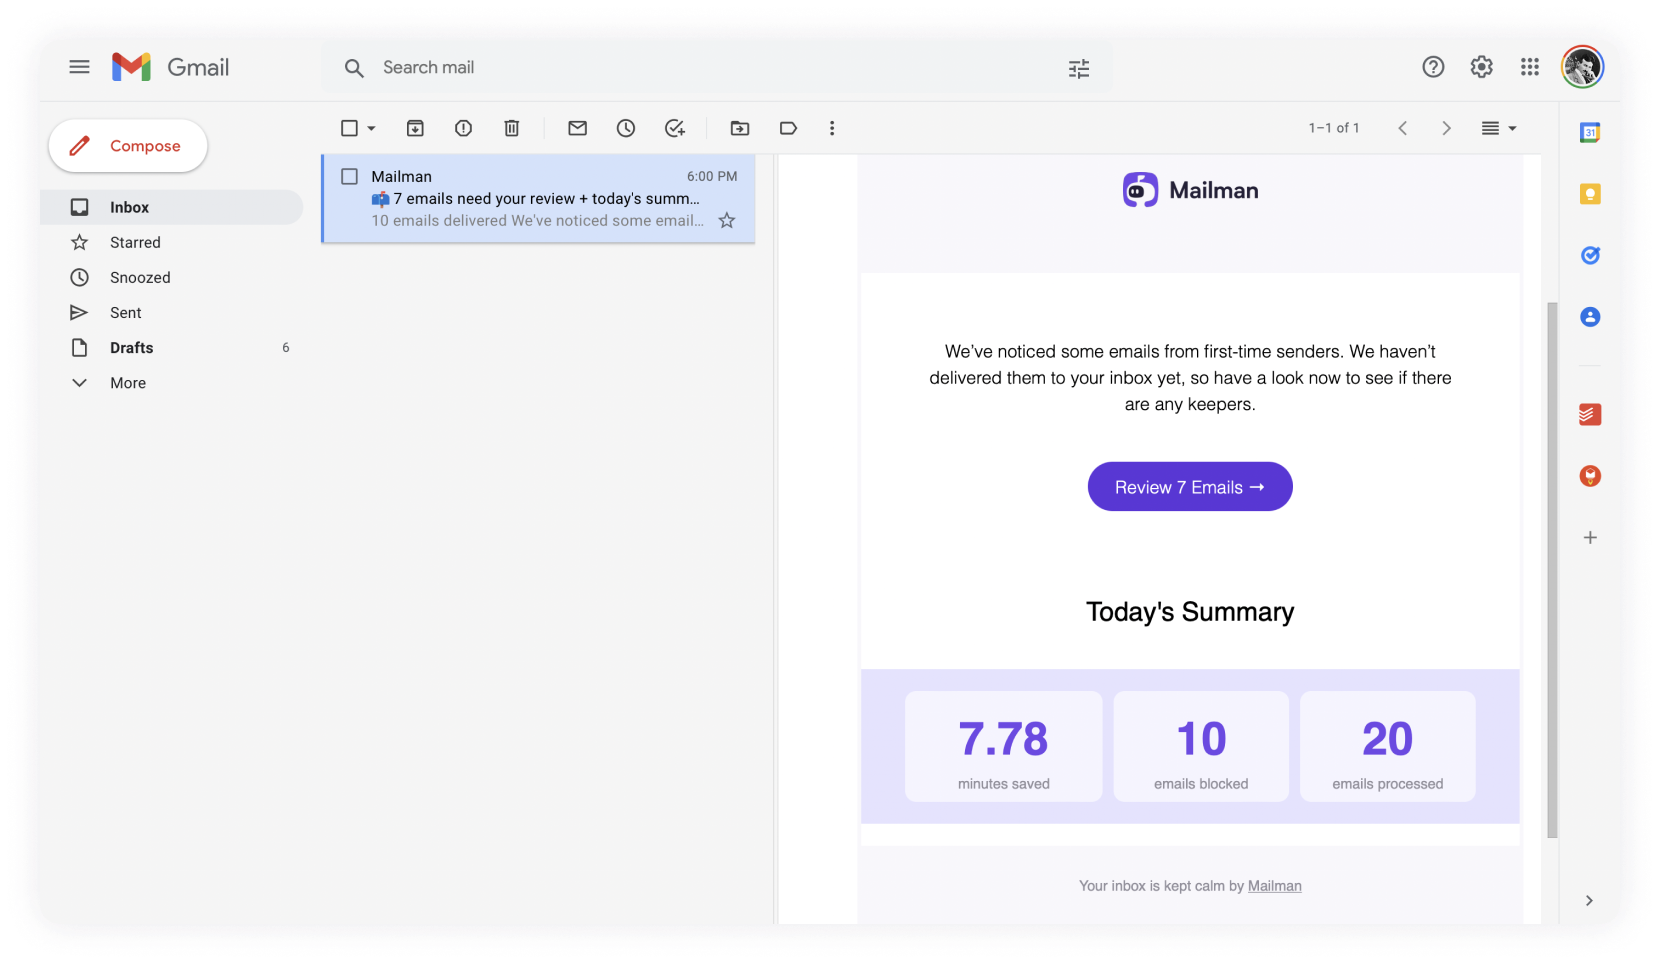Image resolution: width=1660 pixels, height=964 pixels.
Task: Click in the Search mail field
Action: pos(717,68)
